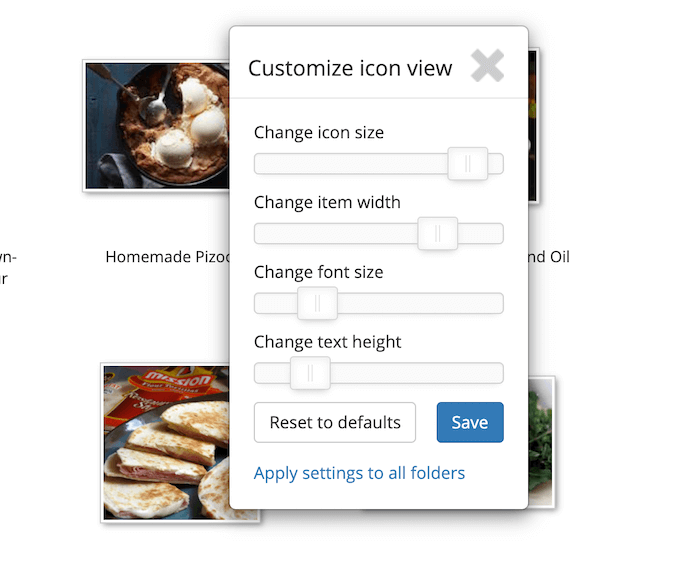Click left end of icon size slider track

point(260,164)
